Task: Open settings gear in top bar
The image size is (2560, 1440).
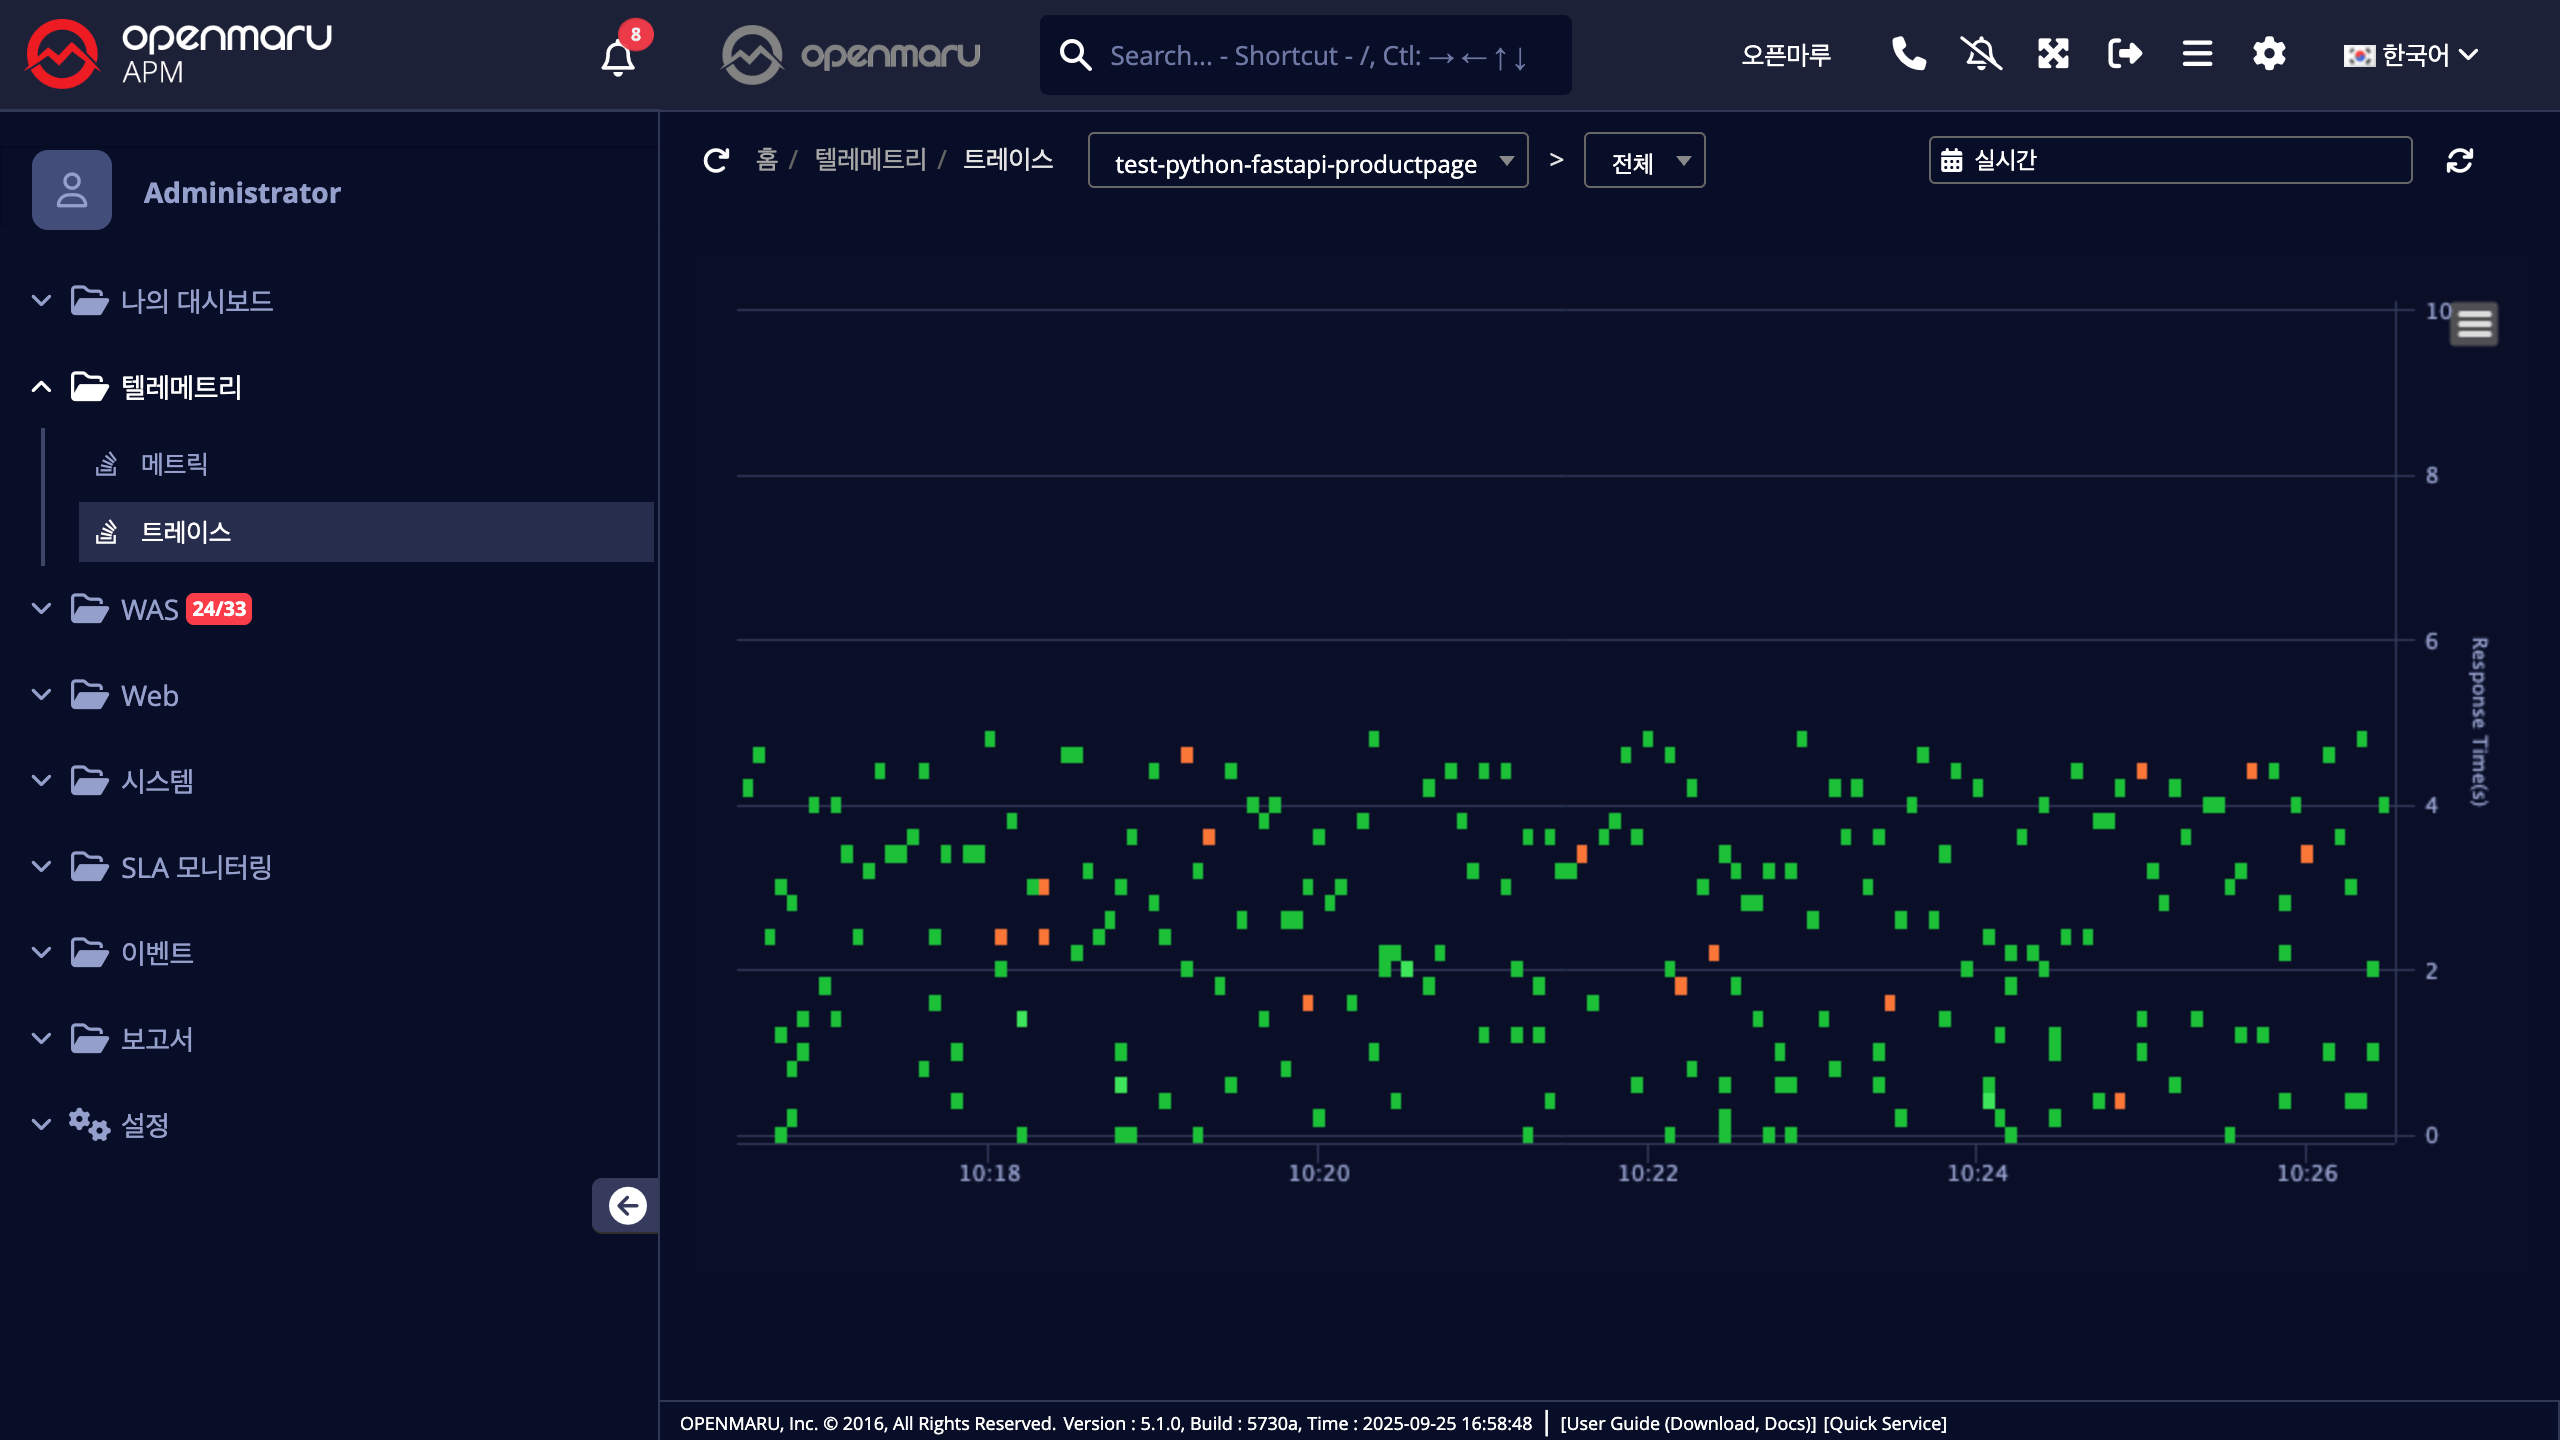Action: pyautogui.click(x=2269, y=54)
